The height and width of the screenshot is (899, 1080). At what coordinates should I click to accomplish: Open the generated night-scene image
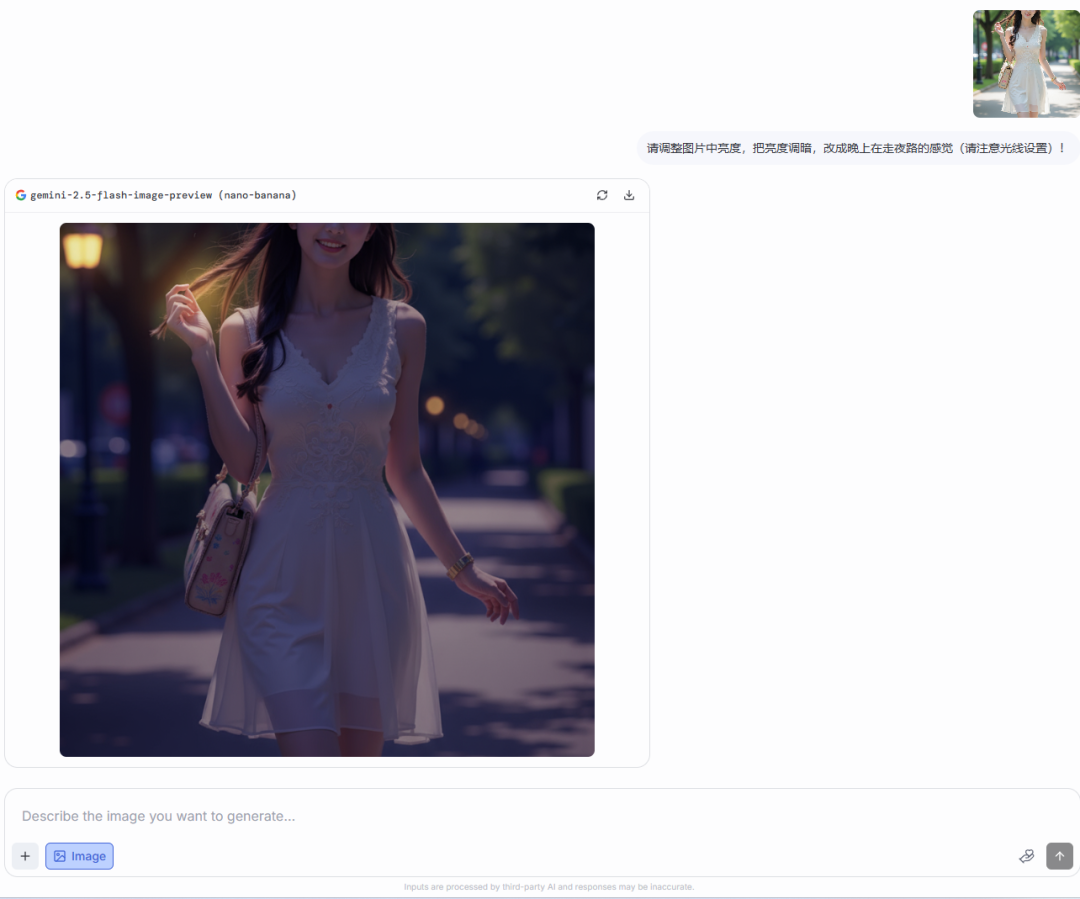(327, 489)
